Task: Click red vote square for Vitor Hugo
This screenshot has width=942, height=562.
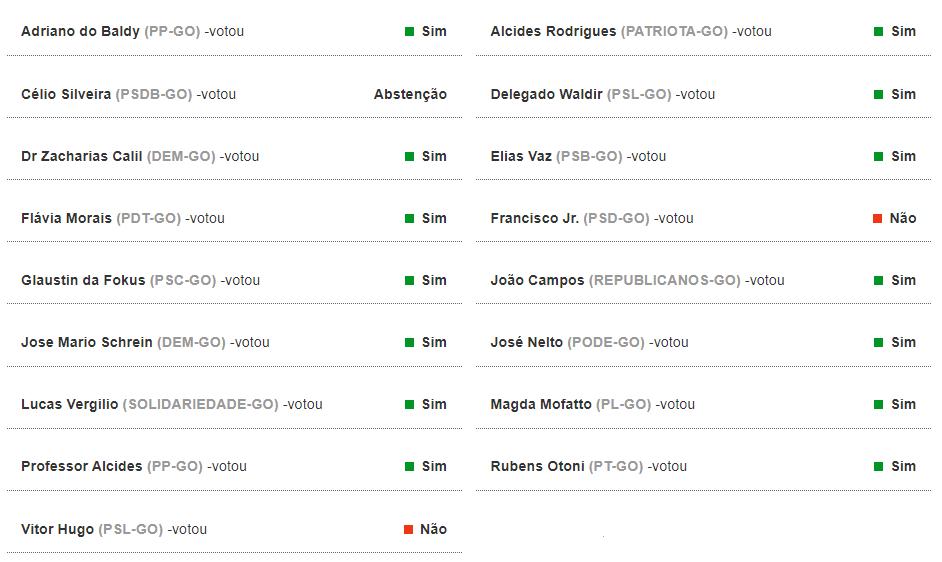Action: [x=408, y=530]
